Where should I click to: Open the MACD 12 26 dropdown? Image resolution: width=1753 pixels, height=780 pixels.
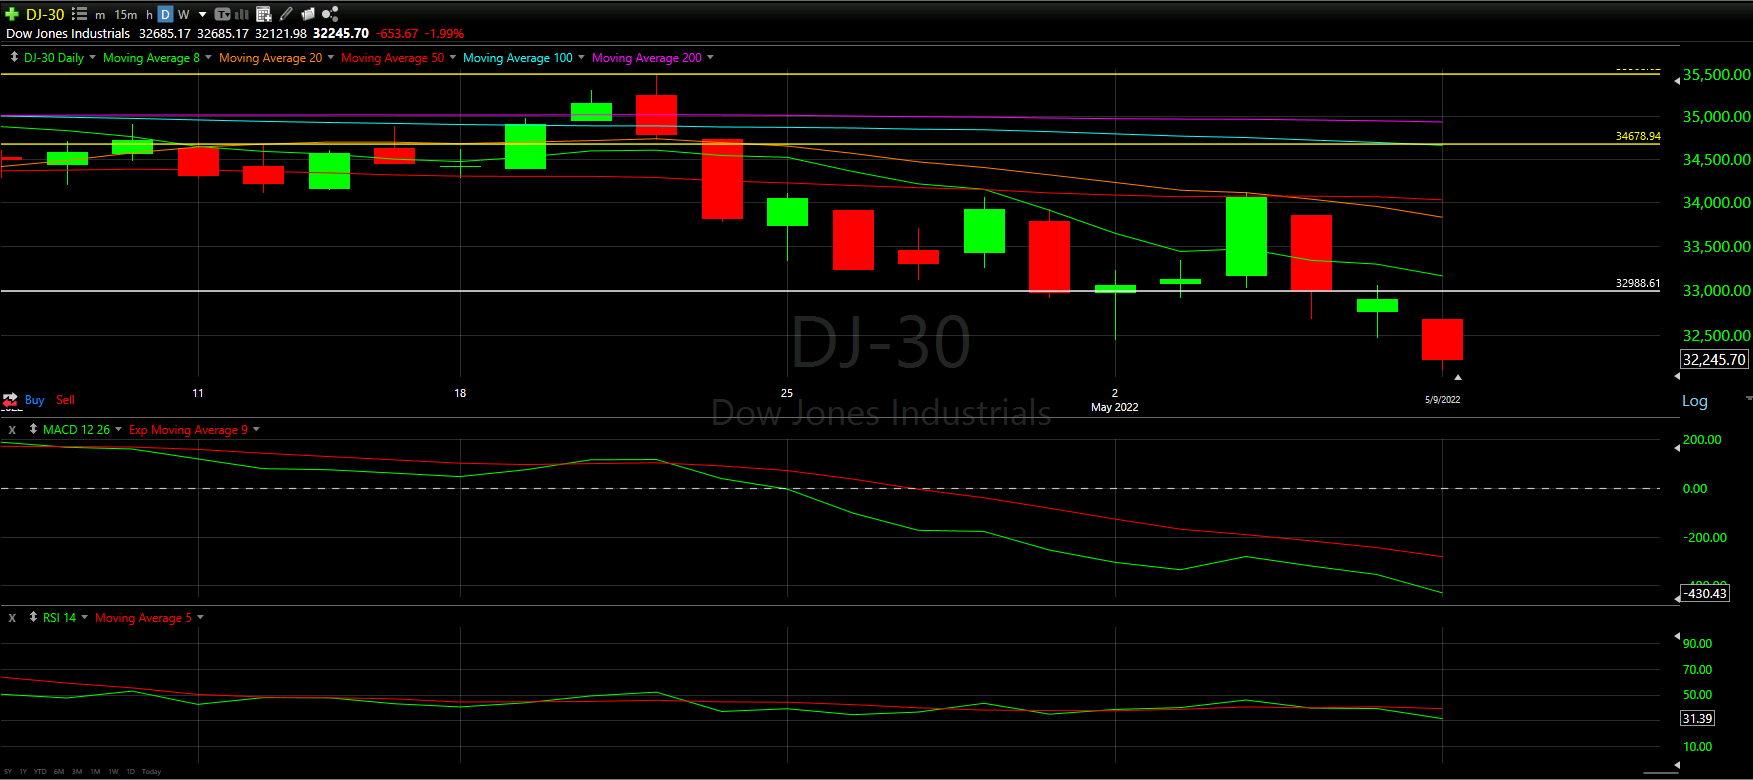pos(118,429)
